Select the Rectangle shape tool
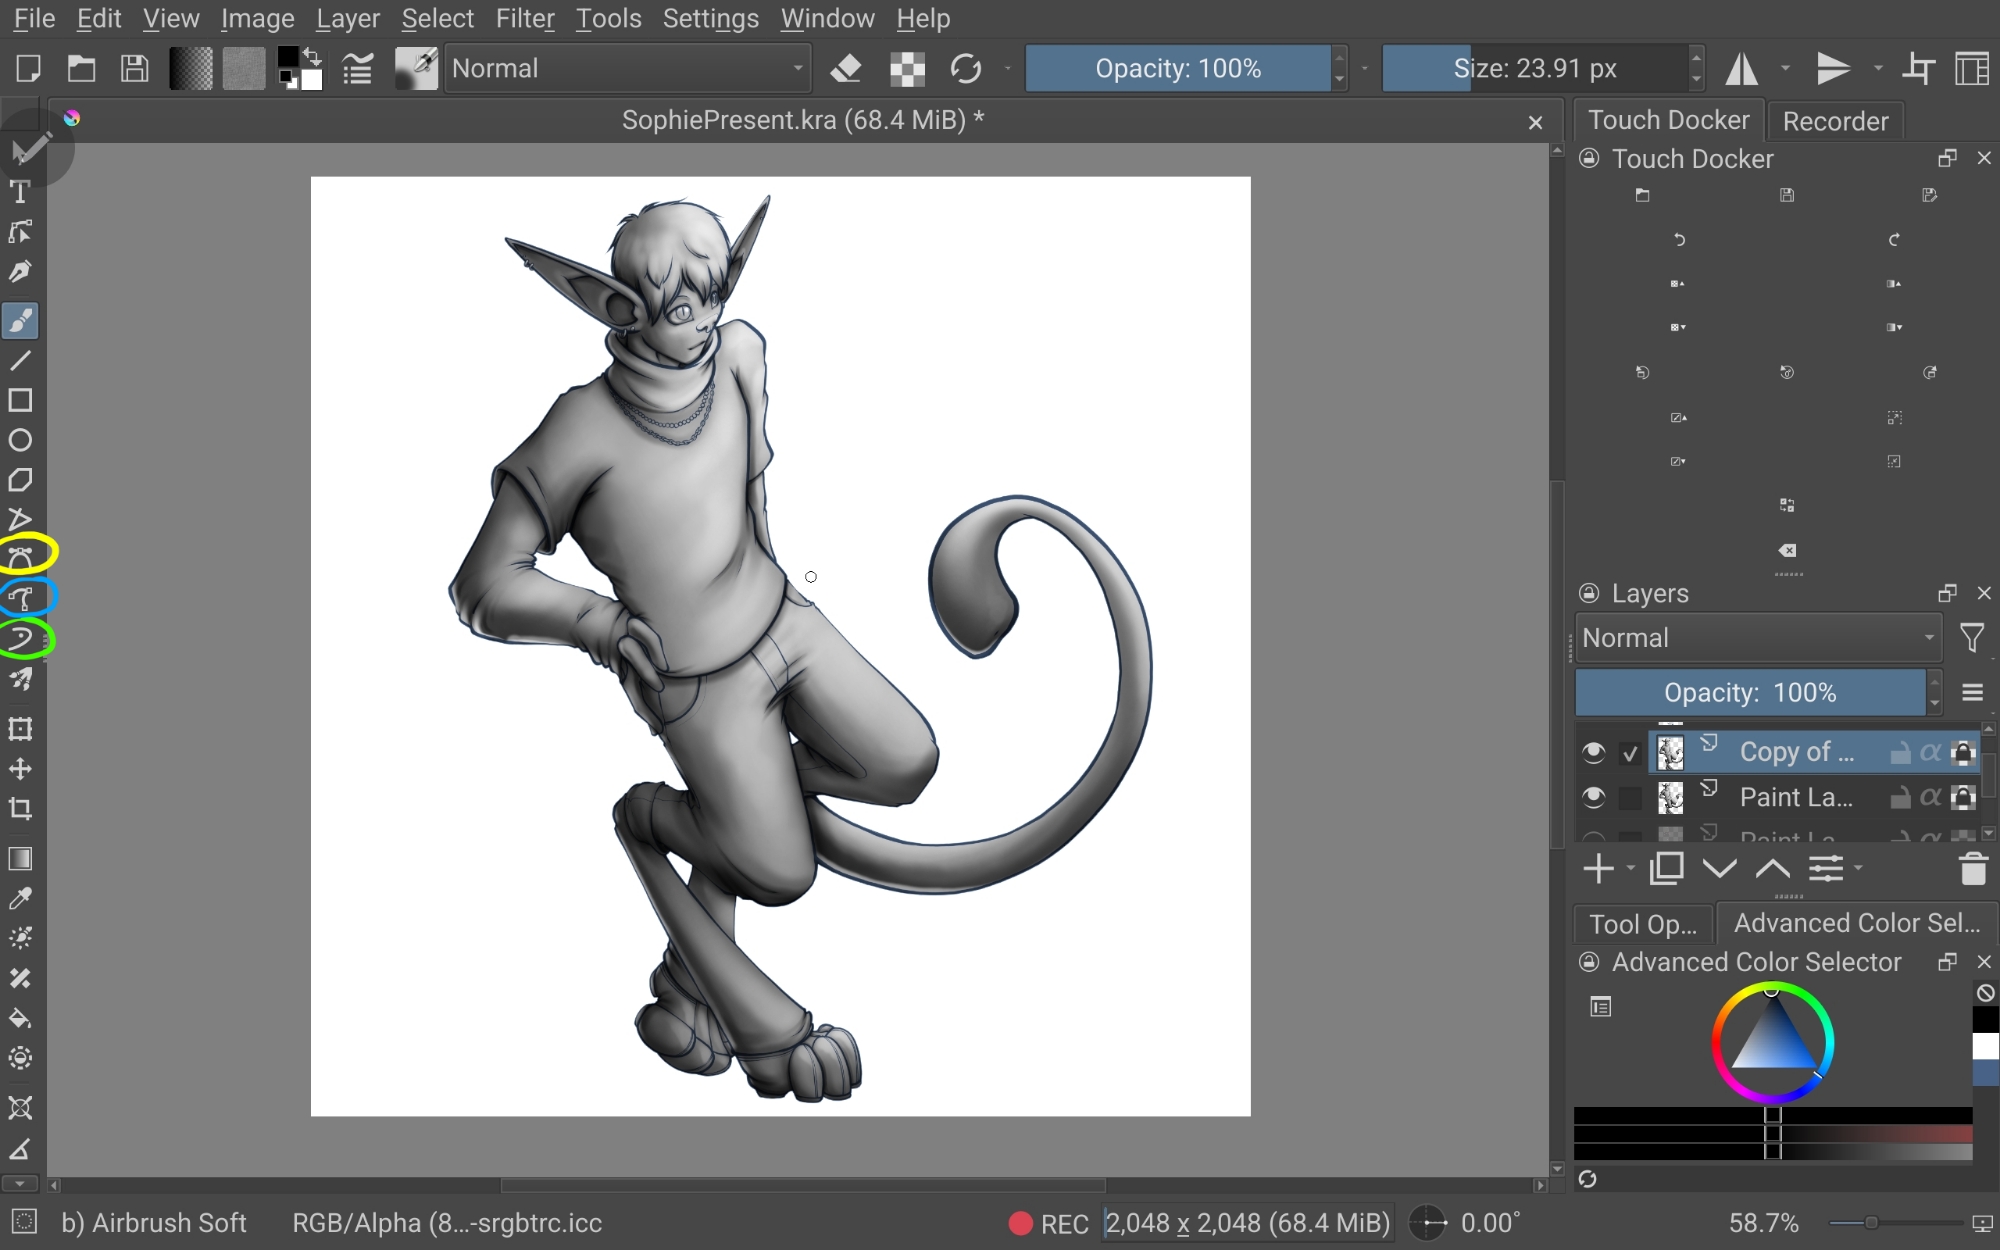 [20, 401]
